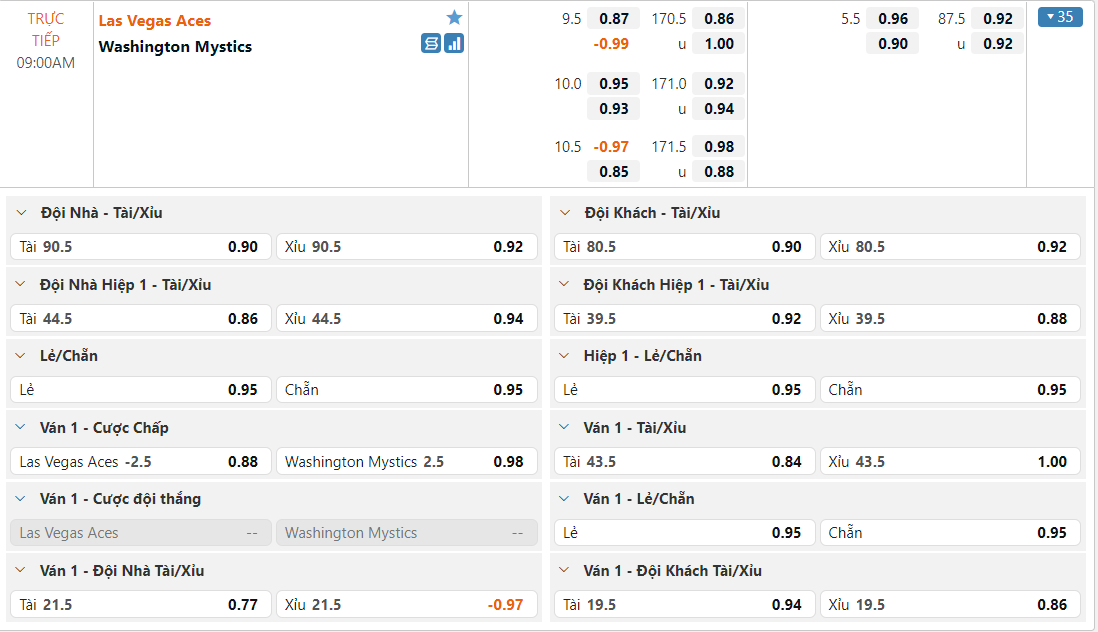Collapse the 35 more markets dropdown
This screenshot has height=632, width=1098.
coord(1060,17)
